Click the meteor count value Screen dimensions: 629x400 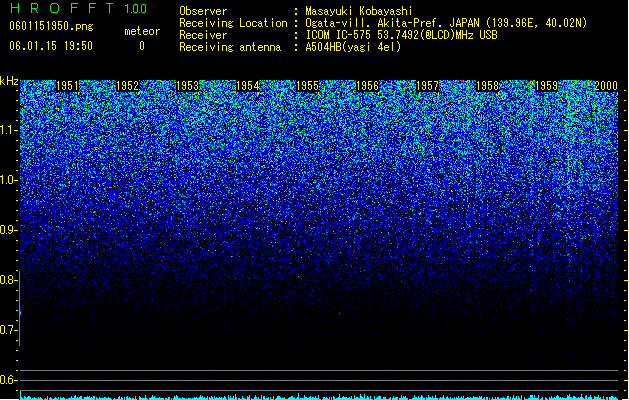[x=142, y=46]
